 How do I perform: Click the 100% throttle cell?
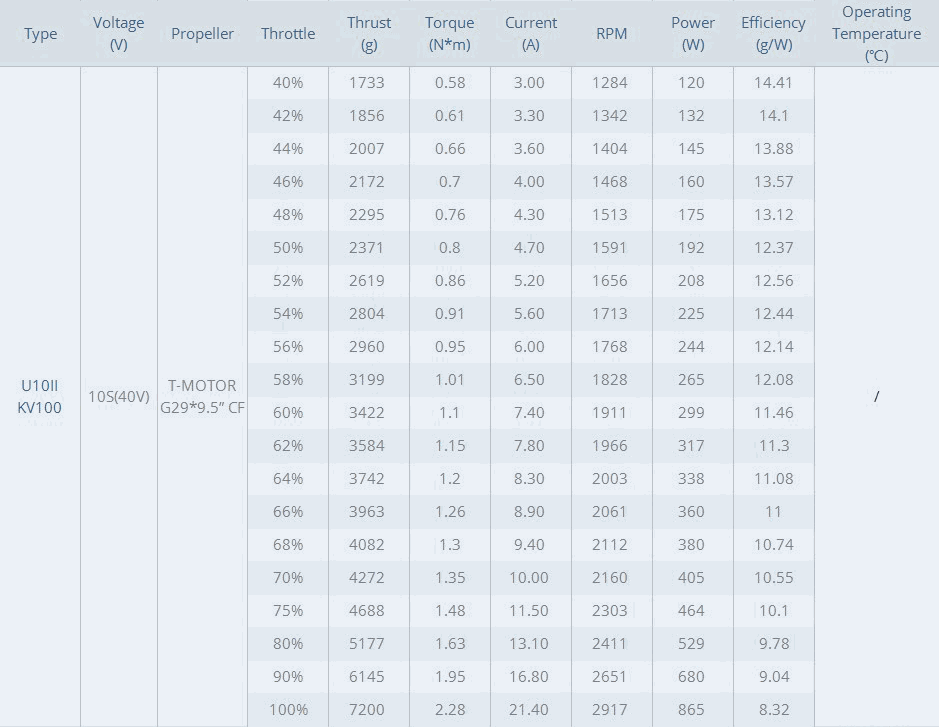click(288, 710)
